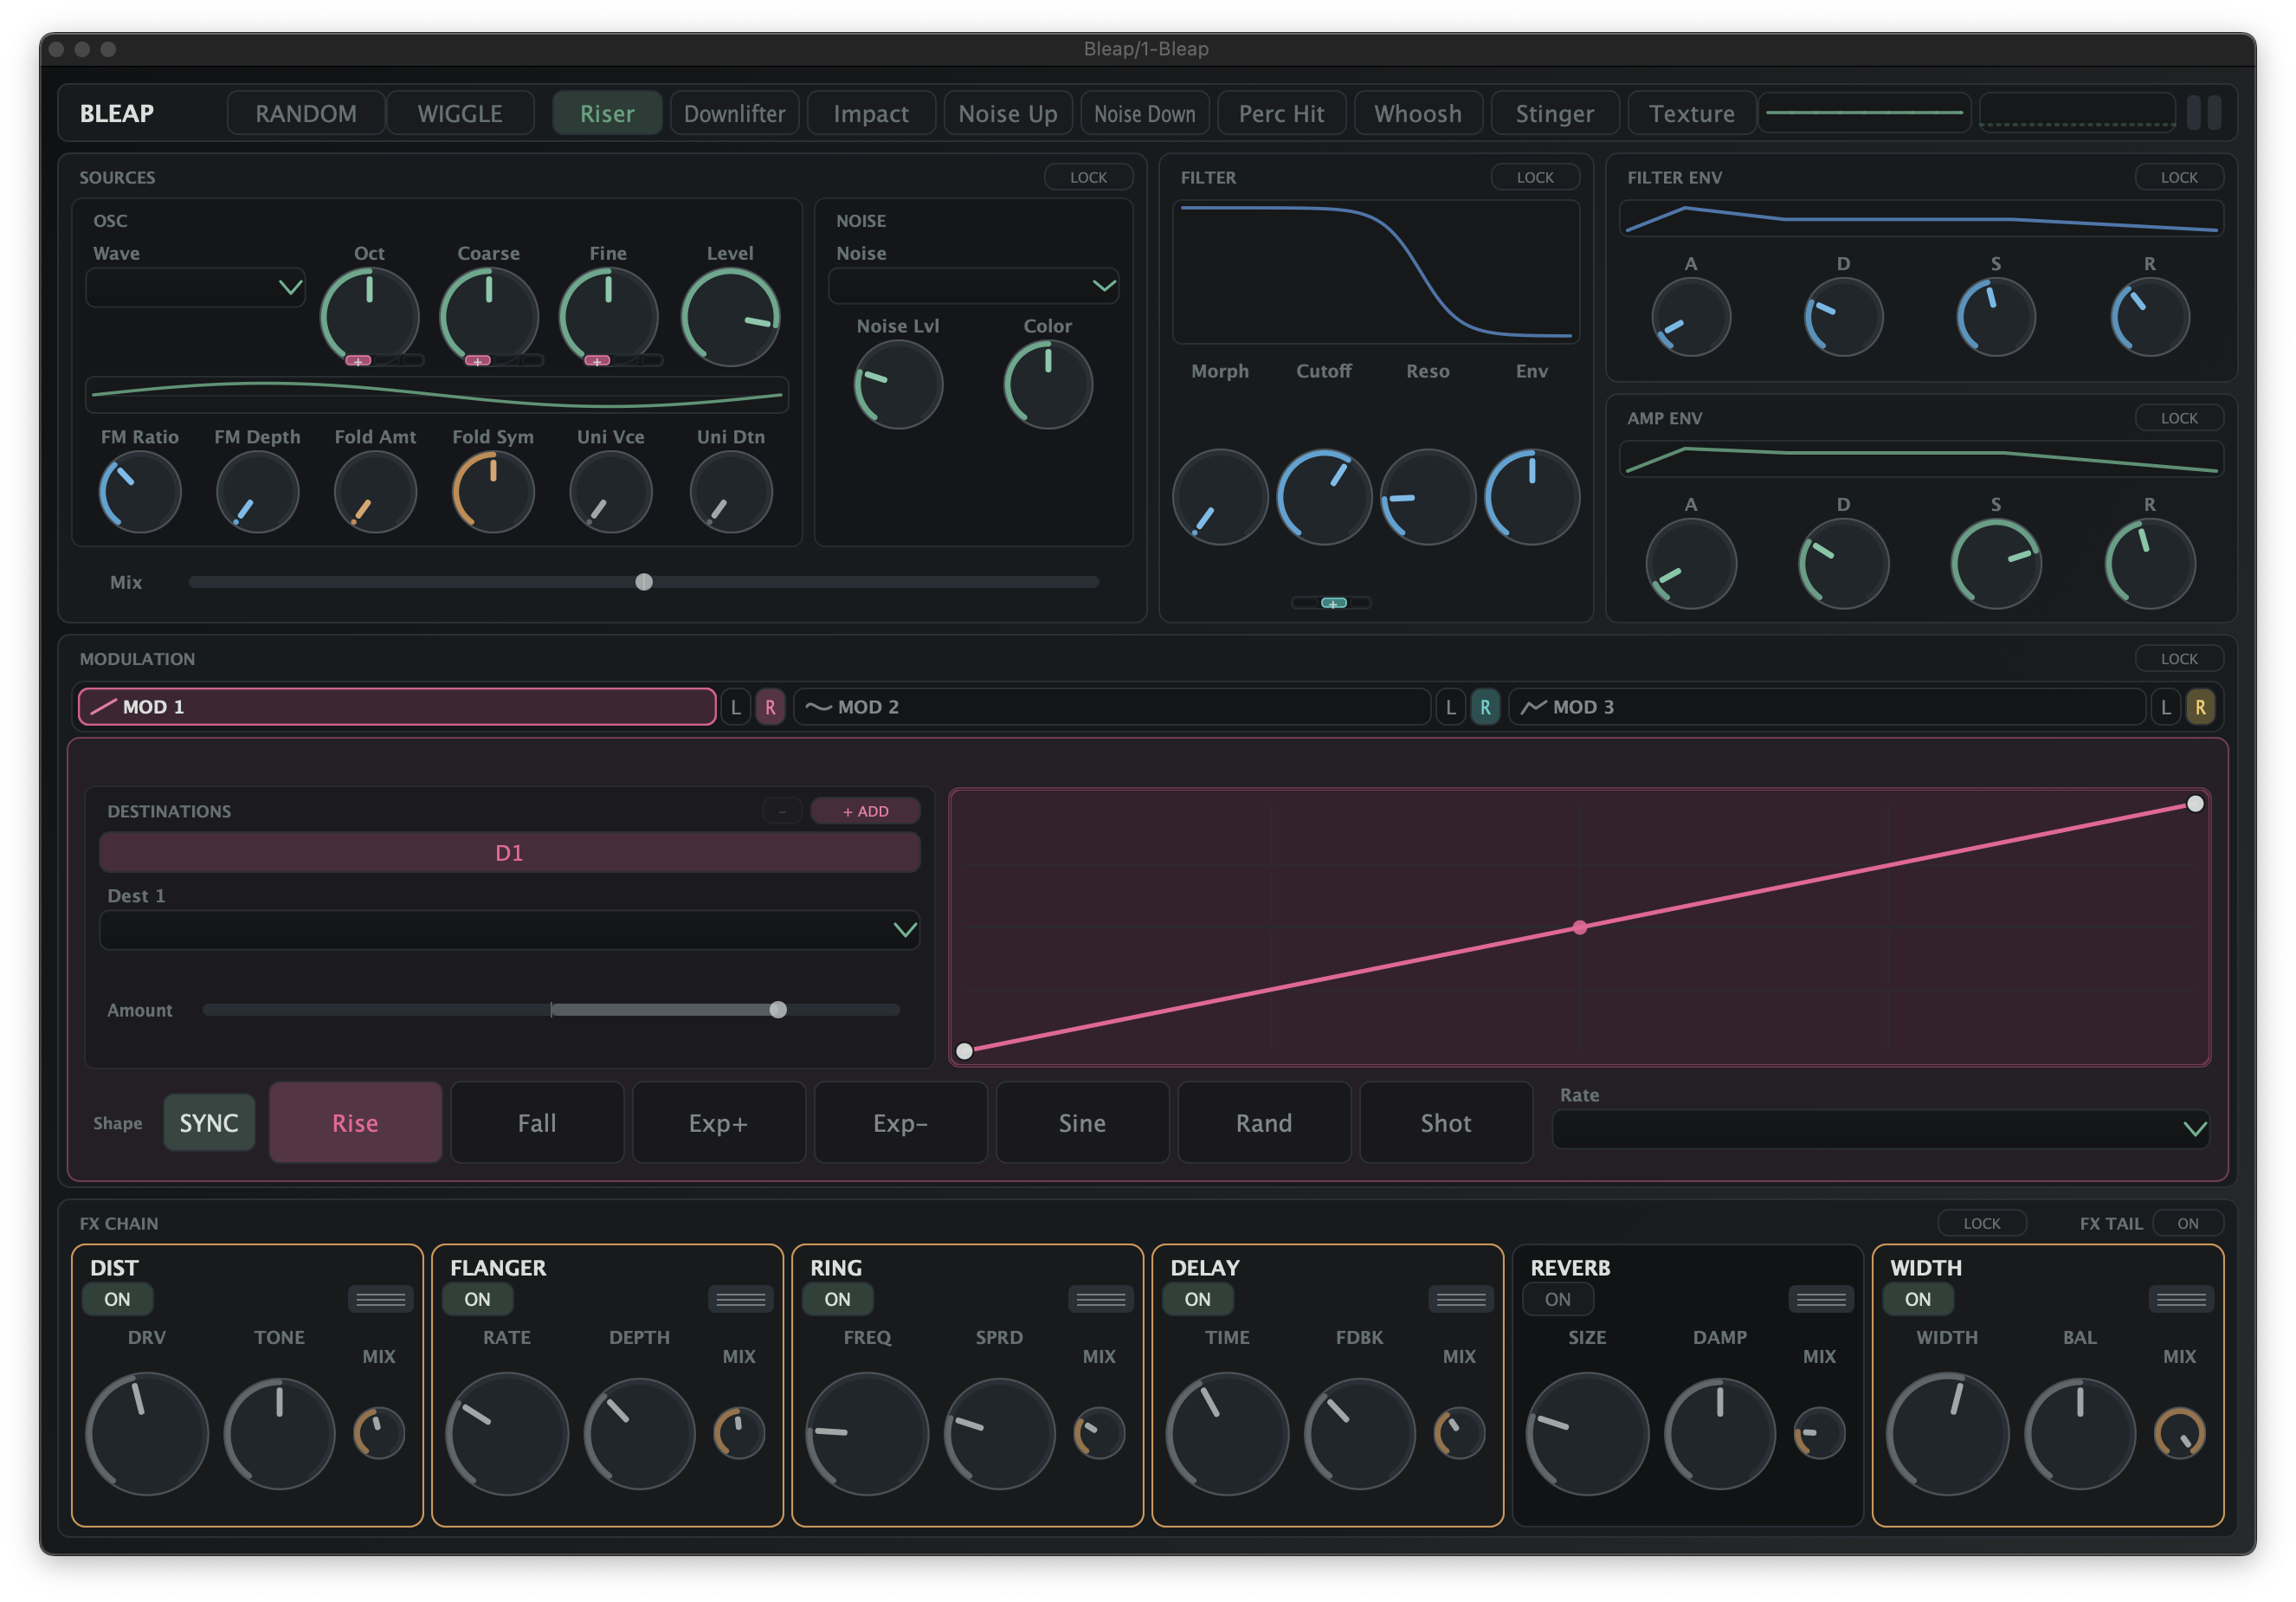Click the DIST module drag handle icon

coord(381,1299)
